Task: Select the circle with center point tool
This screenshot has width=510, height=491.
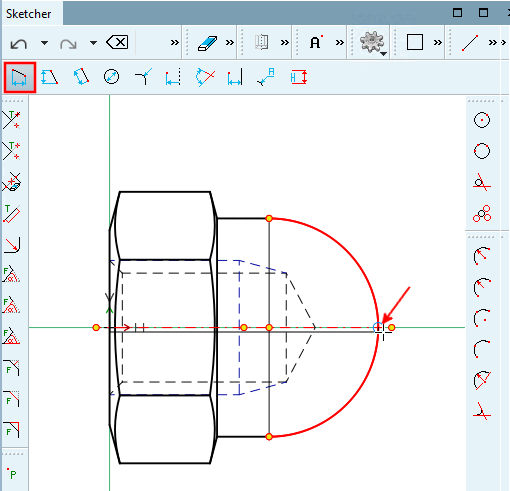Action: 482,120
